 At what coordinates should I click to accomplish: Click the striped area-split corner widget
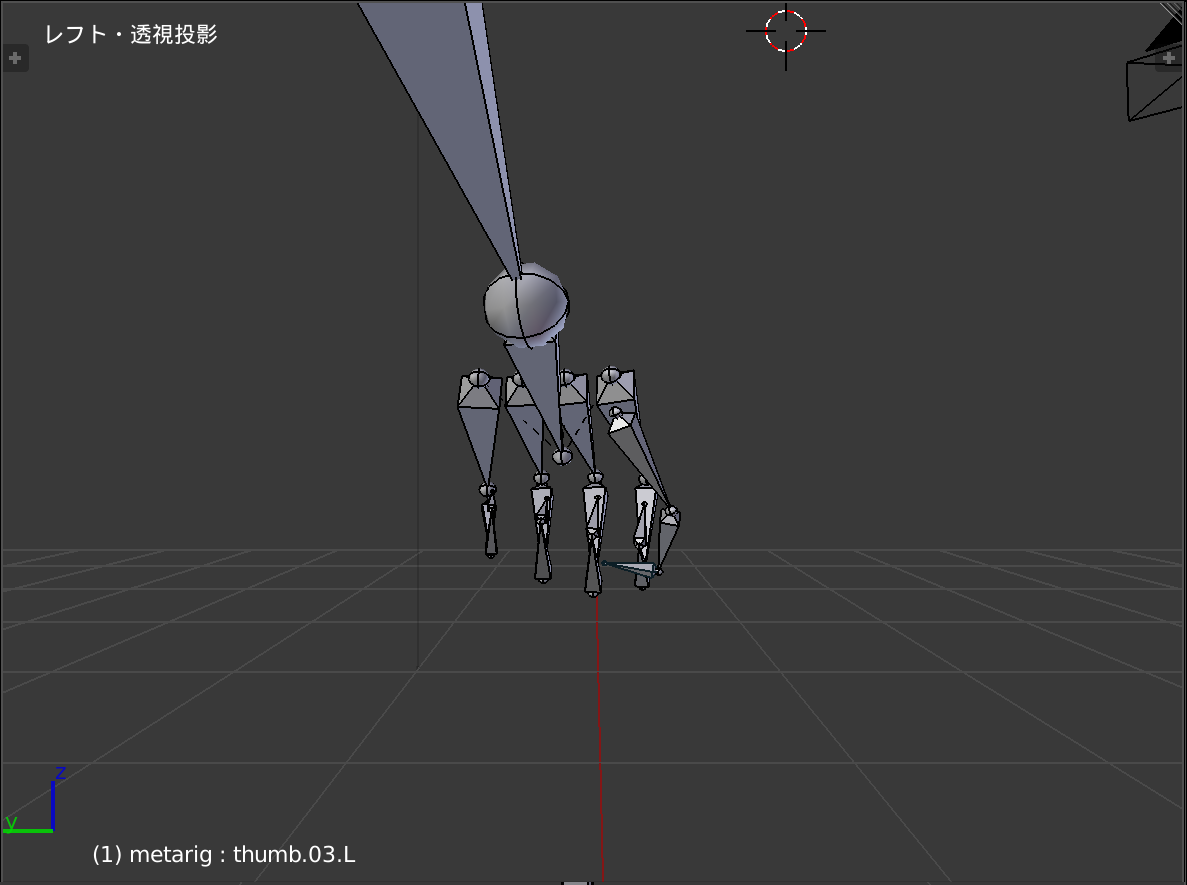[1174, 12]
